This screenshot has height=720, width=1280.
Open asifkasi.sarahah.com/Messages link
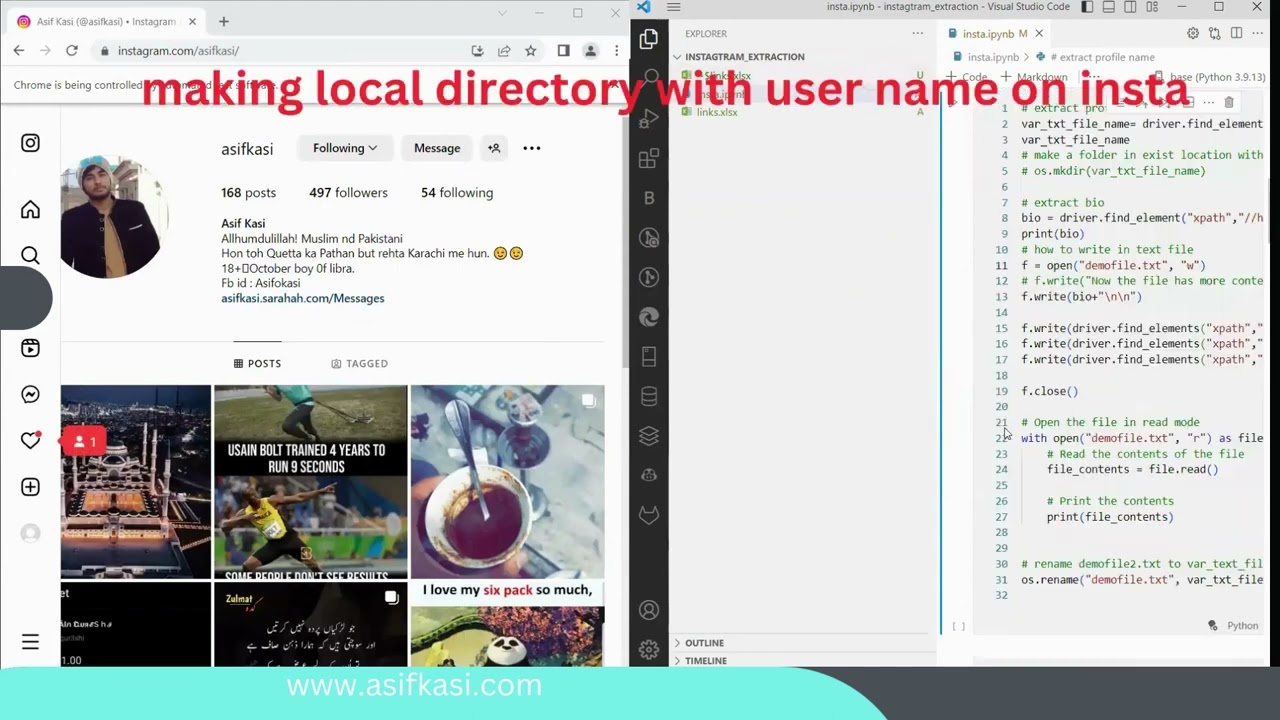click(303, 298)
